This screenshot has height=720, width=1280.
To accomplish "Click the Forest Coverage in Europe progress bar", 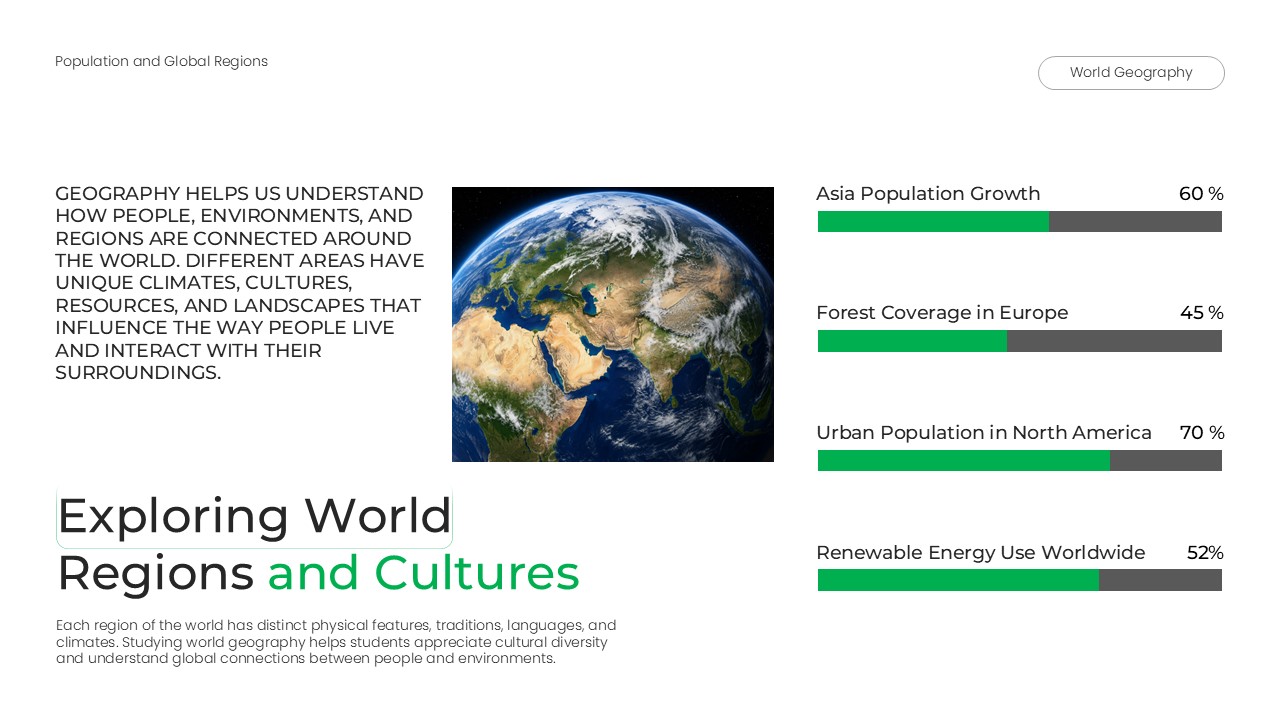I will (x=1020, y=341).
